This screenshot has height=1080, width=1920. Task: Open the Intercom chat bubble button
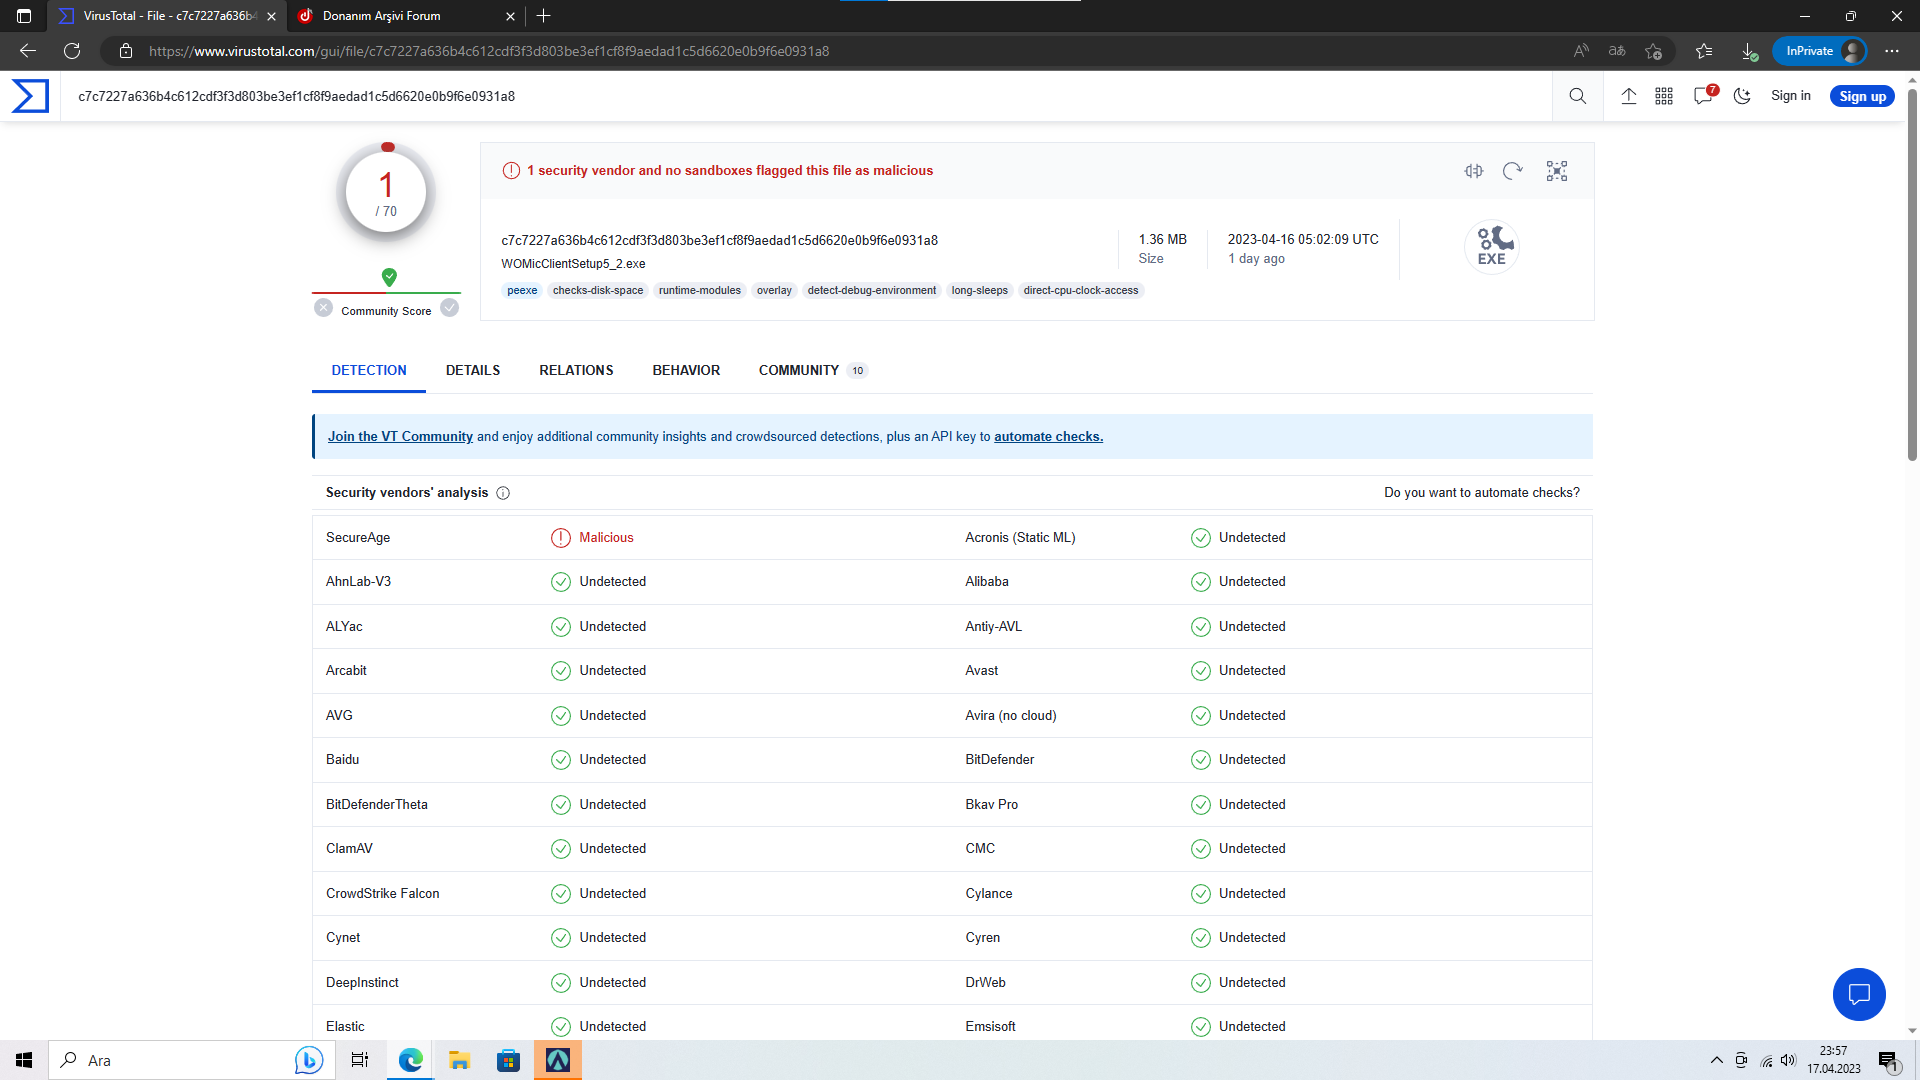tap(1859, 994)
